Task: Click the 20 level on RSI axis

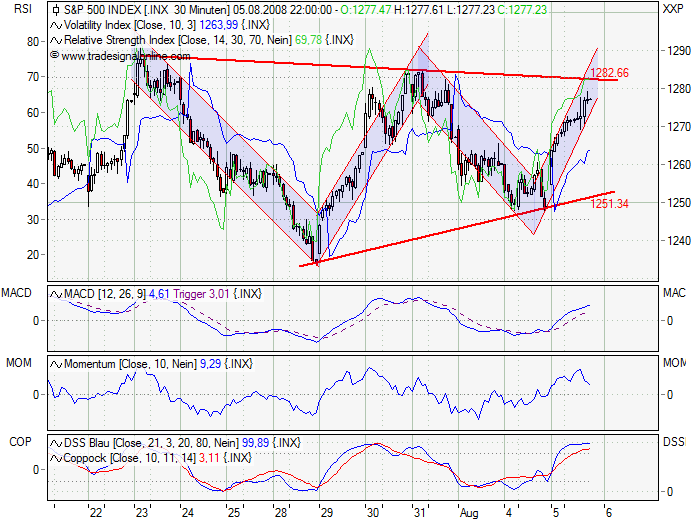Action: pos(33,255)
